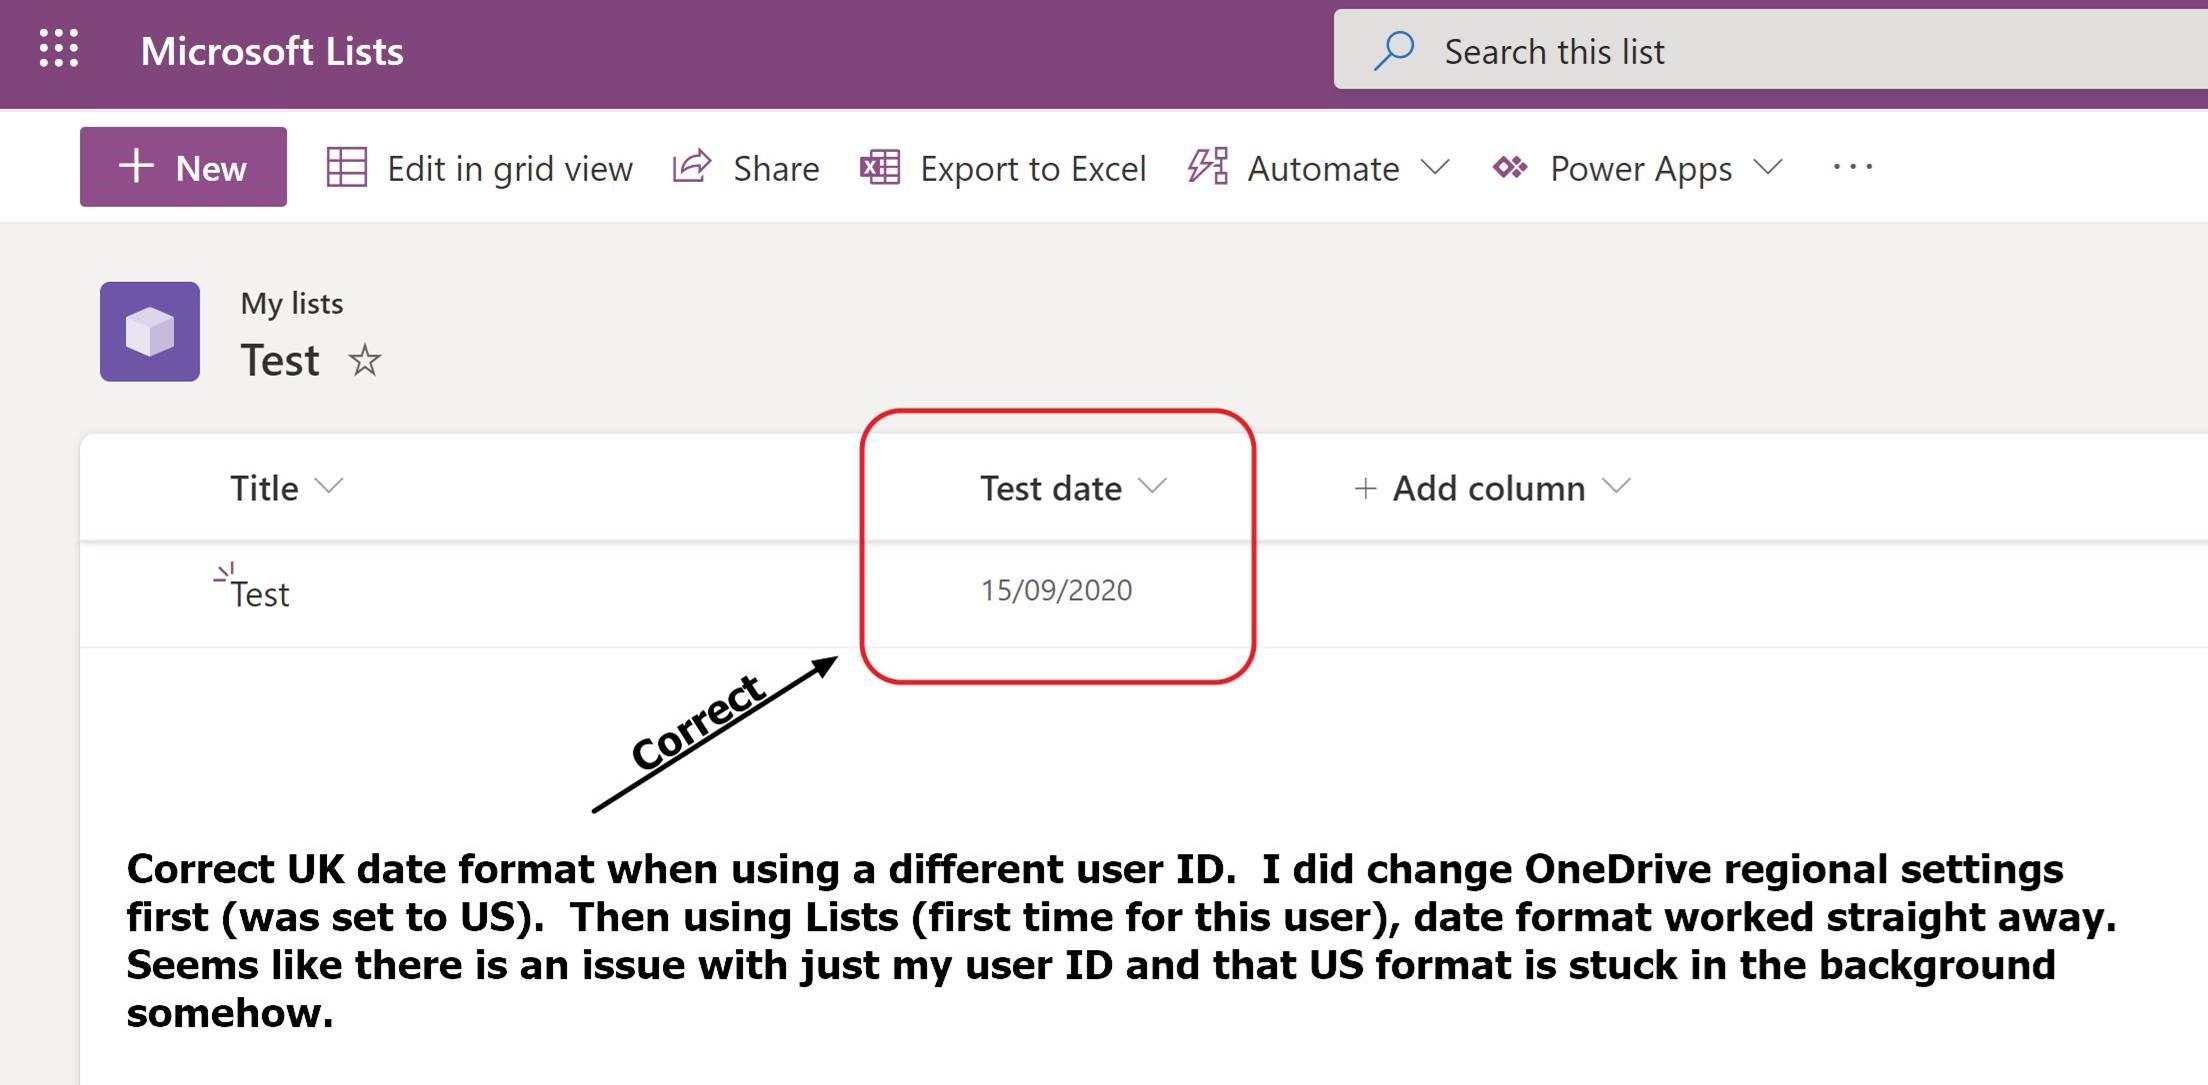
Task: Expand the Power Apps dropdown chevron
Action: click(x=1768, y=167)
